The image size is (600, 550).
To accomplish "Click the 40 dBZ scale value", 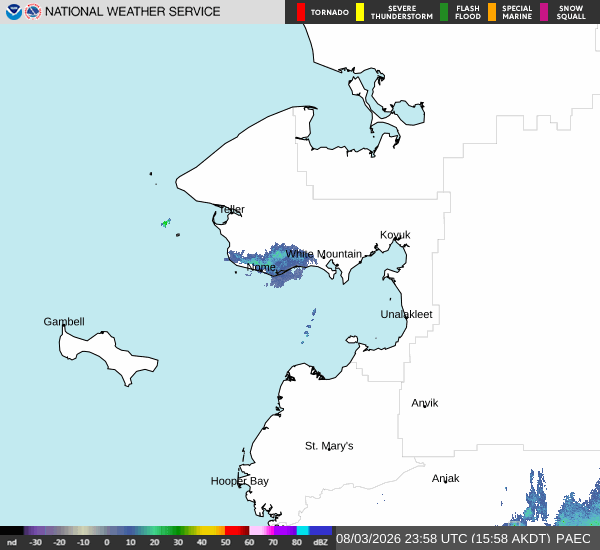I will pos(202,542).
